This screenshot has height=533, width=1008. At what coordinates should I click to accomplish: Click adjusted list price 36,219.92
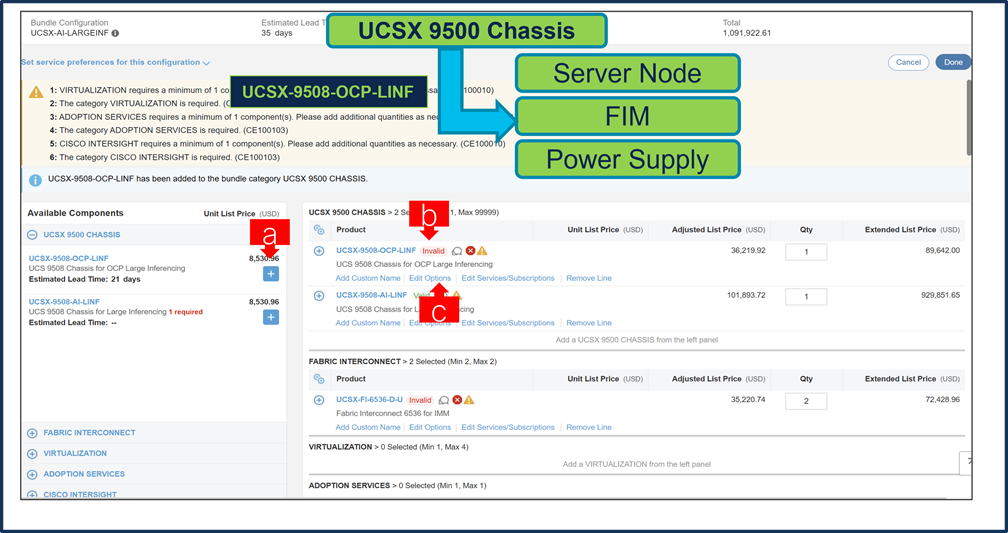coord(748,250)
